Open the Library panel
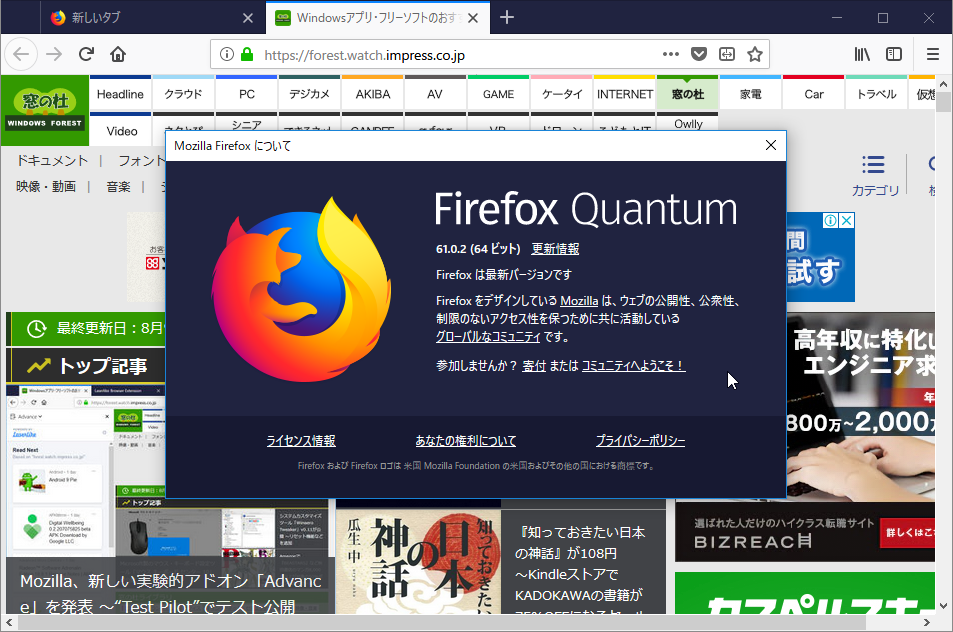Image resolution: width=953 pixels, height=632 pixels. click(x=862, y=54)
